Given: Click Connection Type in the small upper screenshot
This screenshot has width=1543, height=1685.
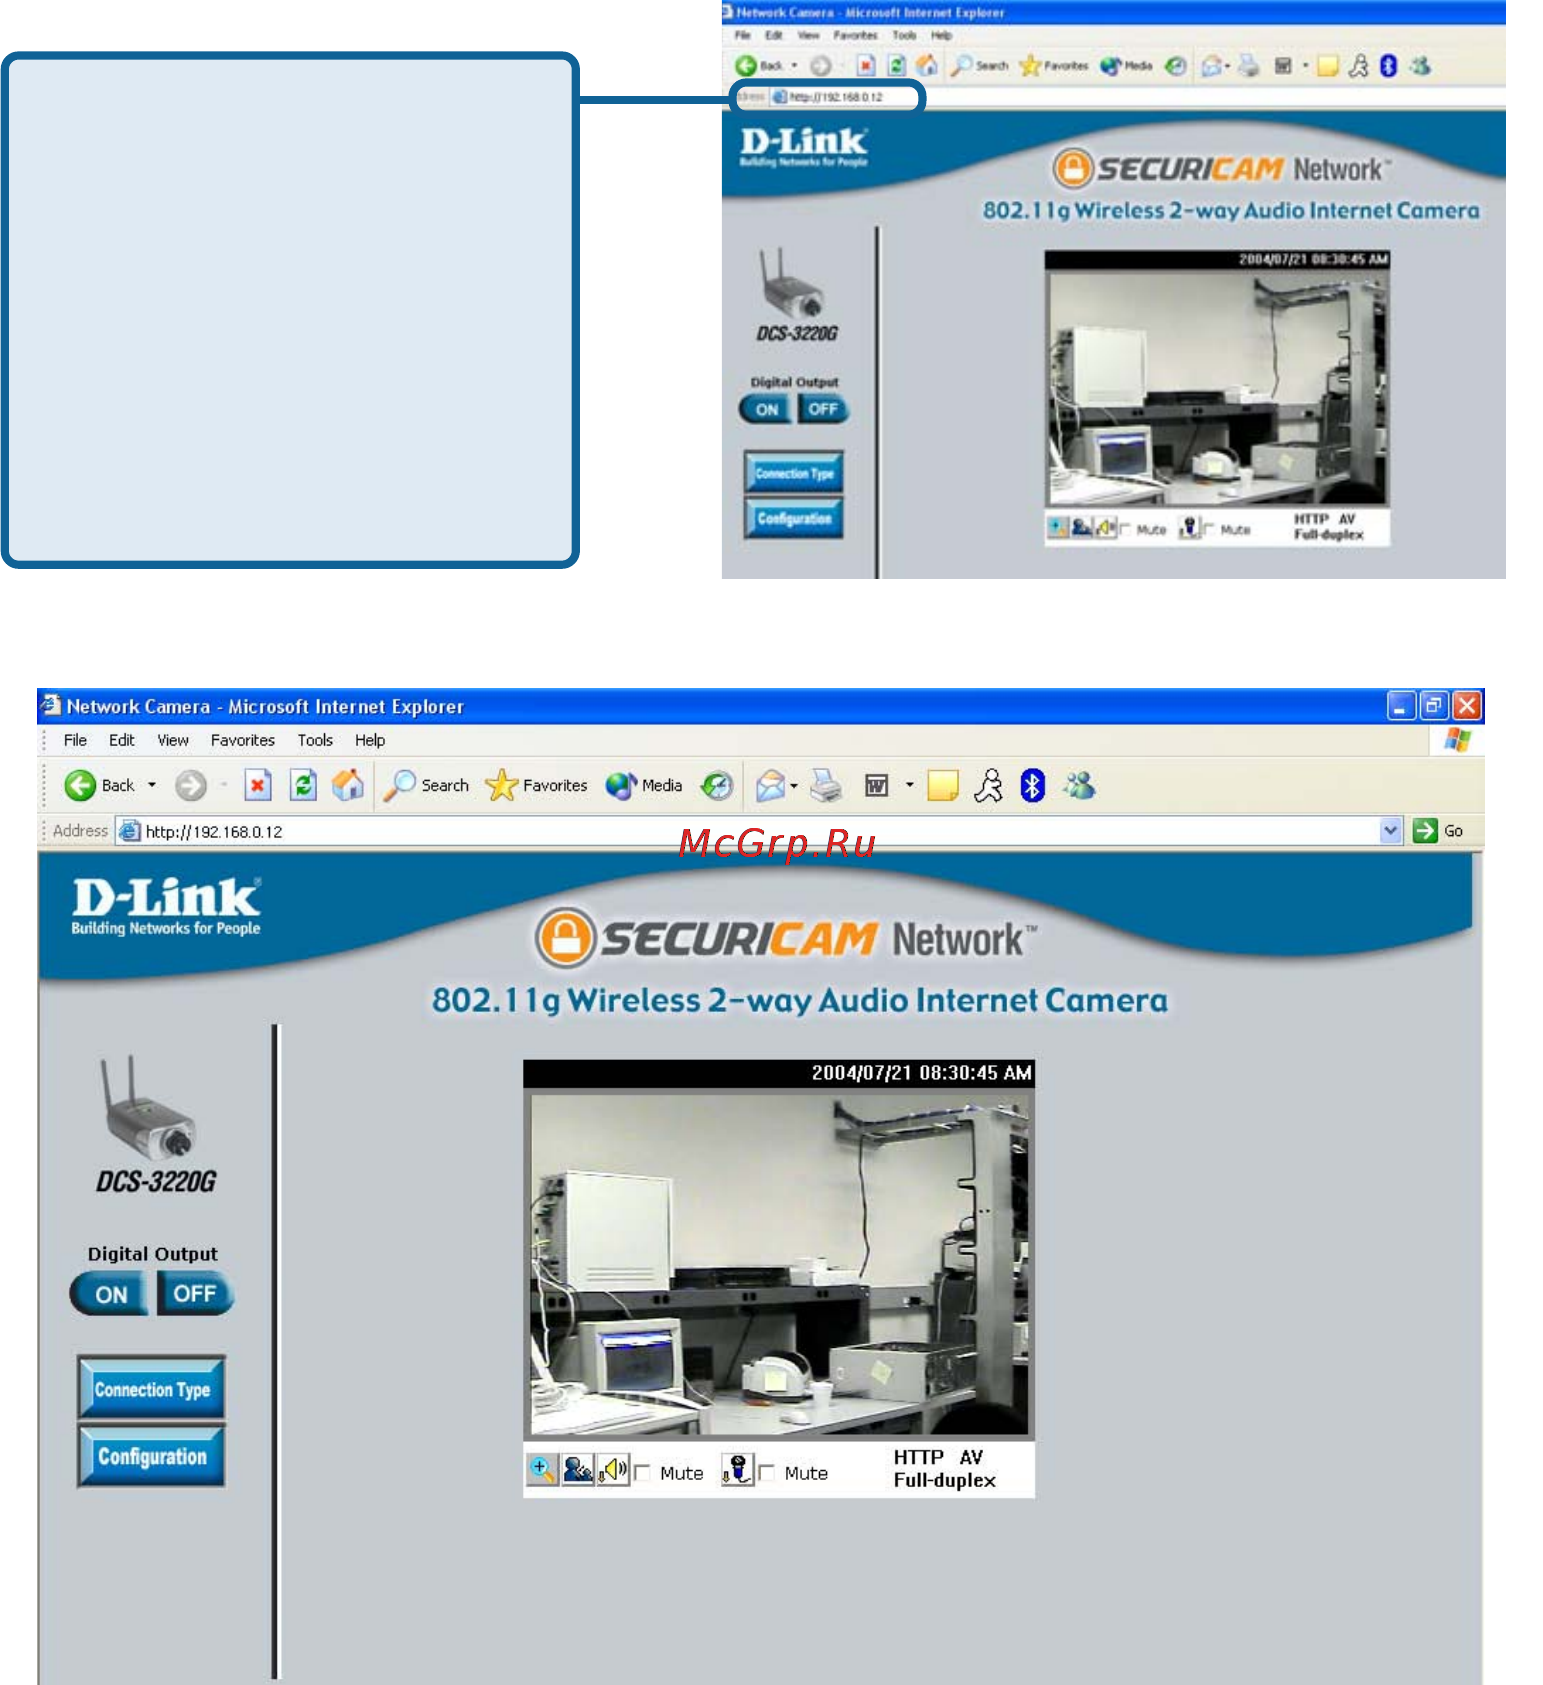Looking at the screenshot, I should tap(794, 472).
